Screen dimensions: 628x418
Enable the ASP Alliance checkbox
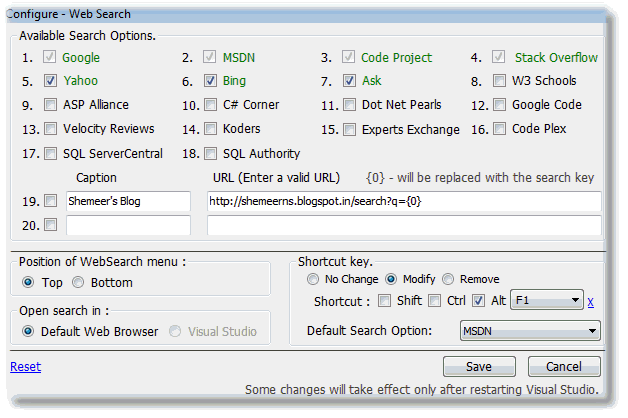50,104
